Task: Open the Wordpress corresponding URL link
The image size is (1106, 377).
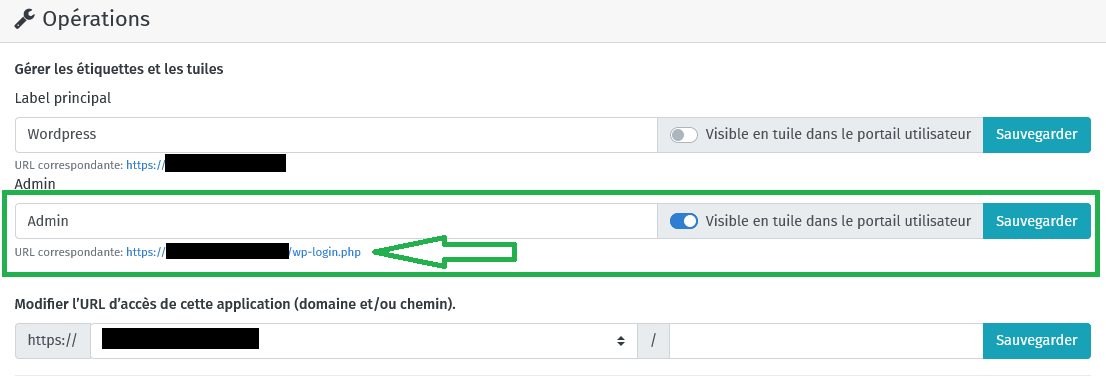Action: (x=206, y=165)
